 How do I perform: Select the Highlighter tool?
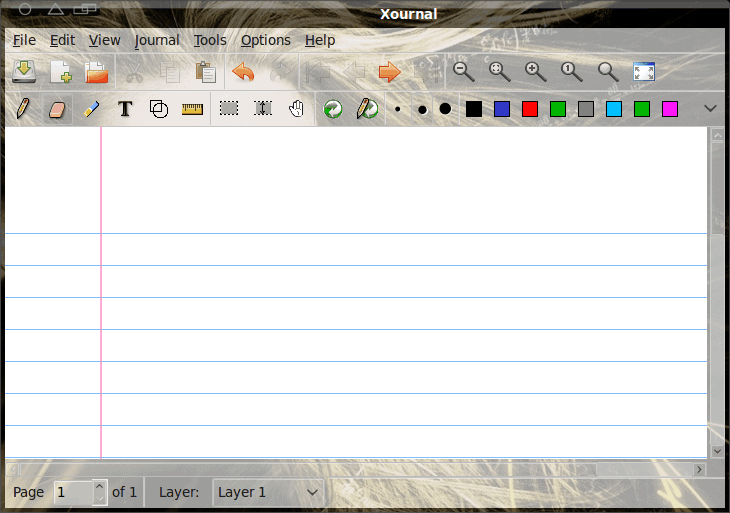click(x=91, y=109)
